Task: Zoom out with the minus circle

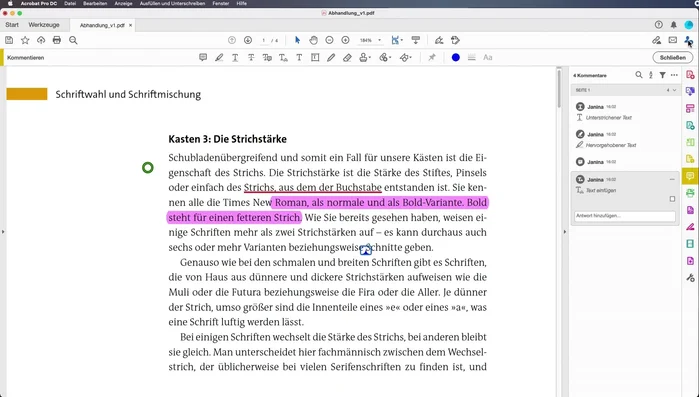Action: coord(329,40)
